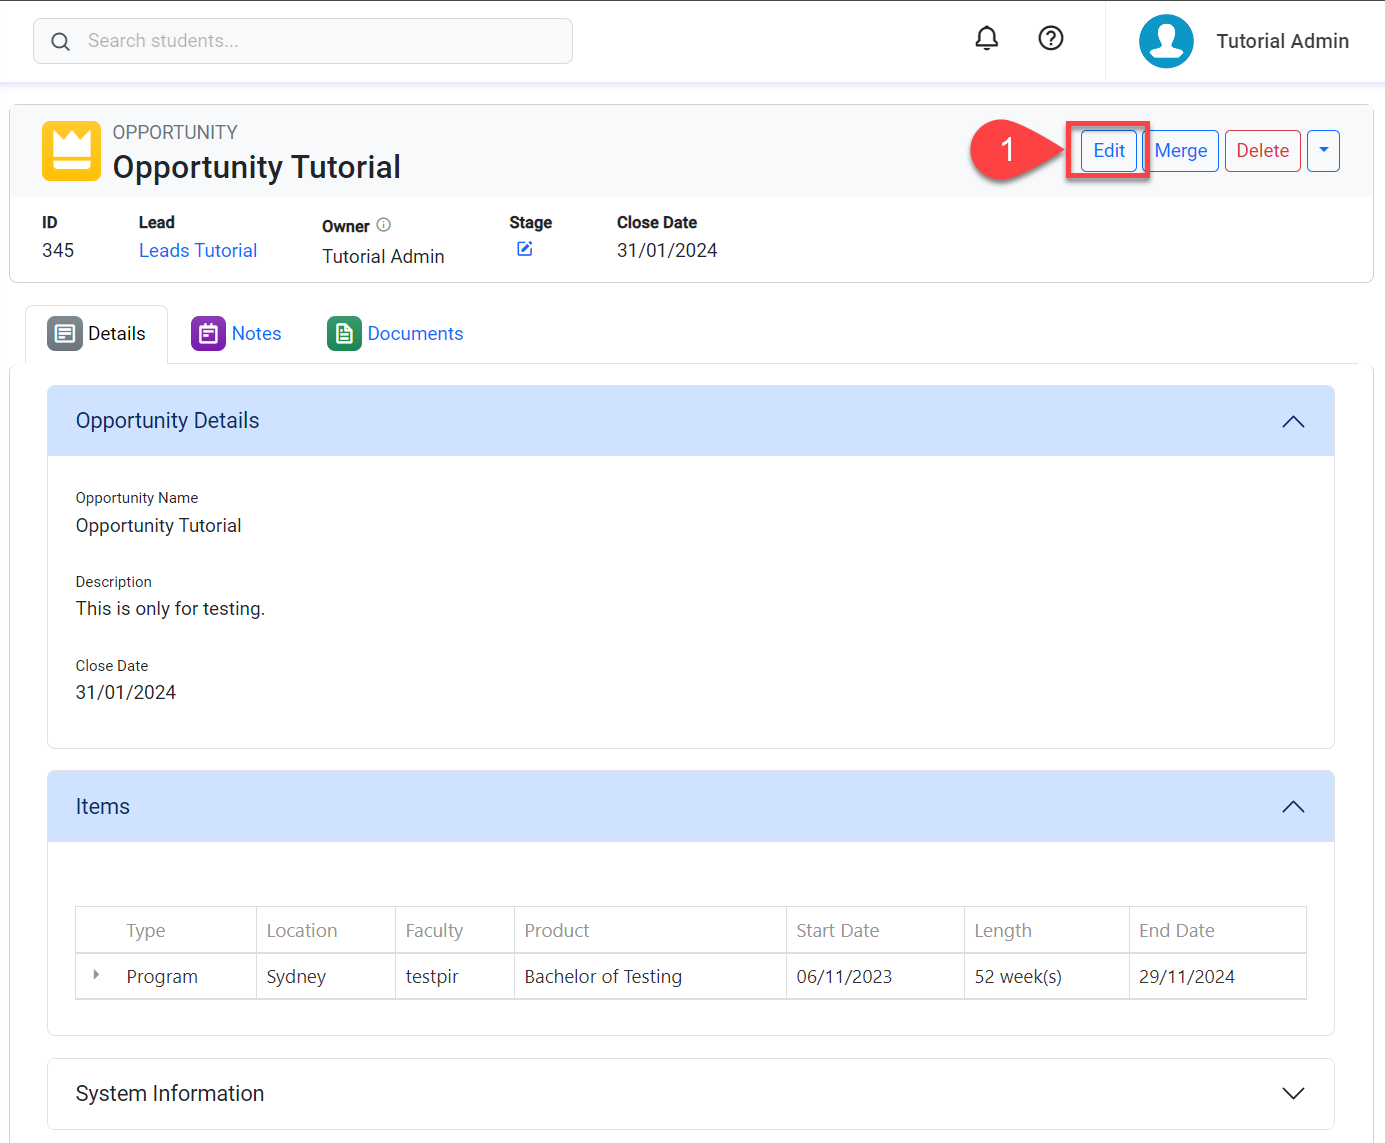The width and height of the screenshot is (1385, 1143).
Task: Click the Stage edit pencil icon
Action: 524,249
